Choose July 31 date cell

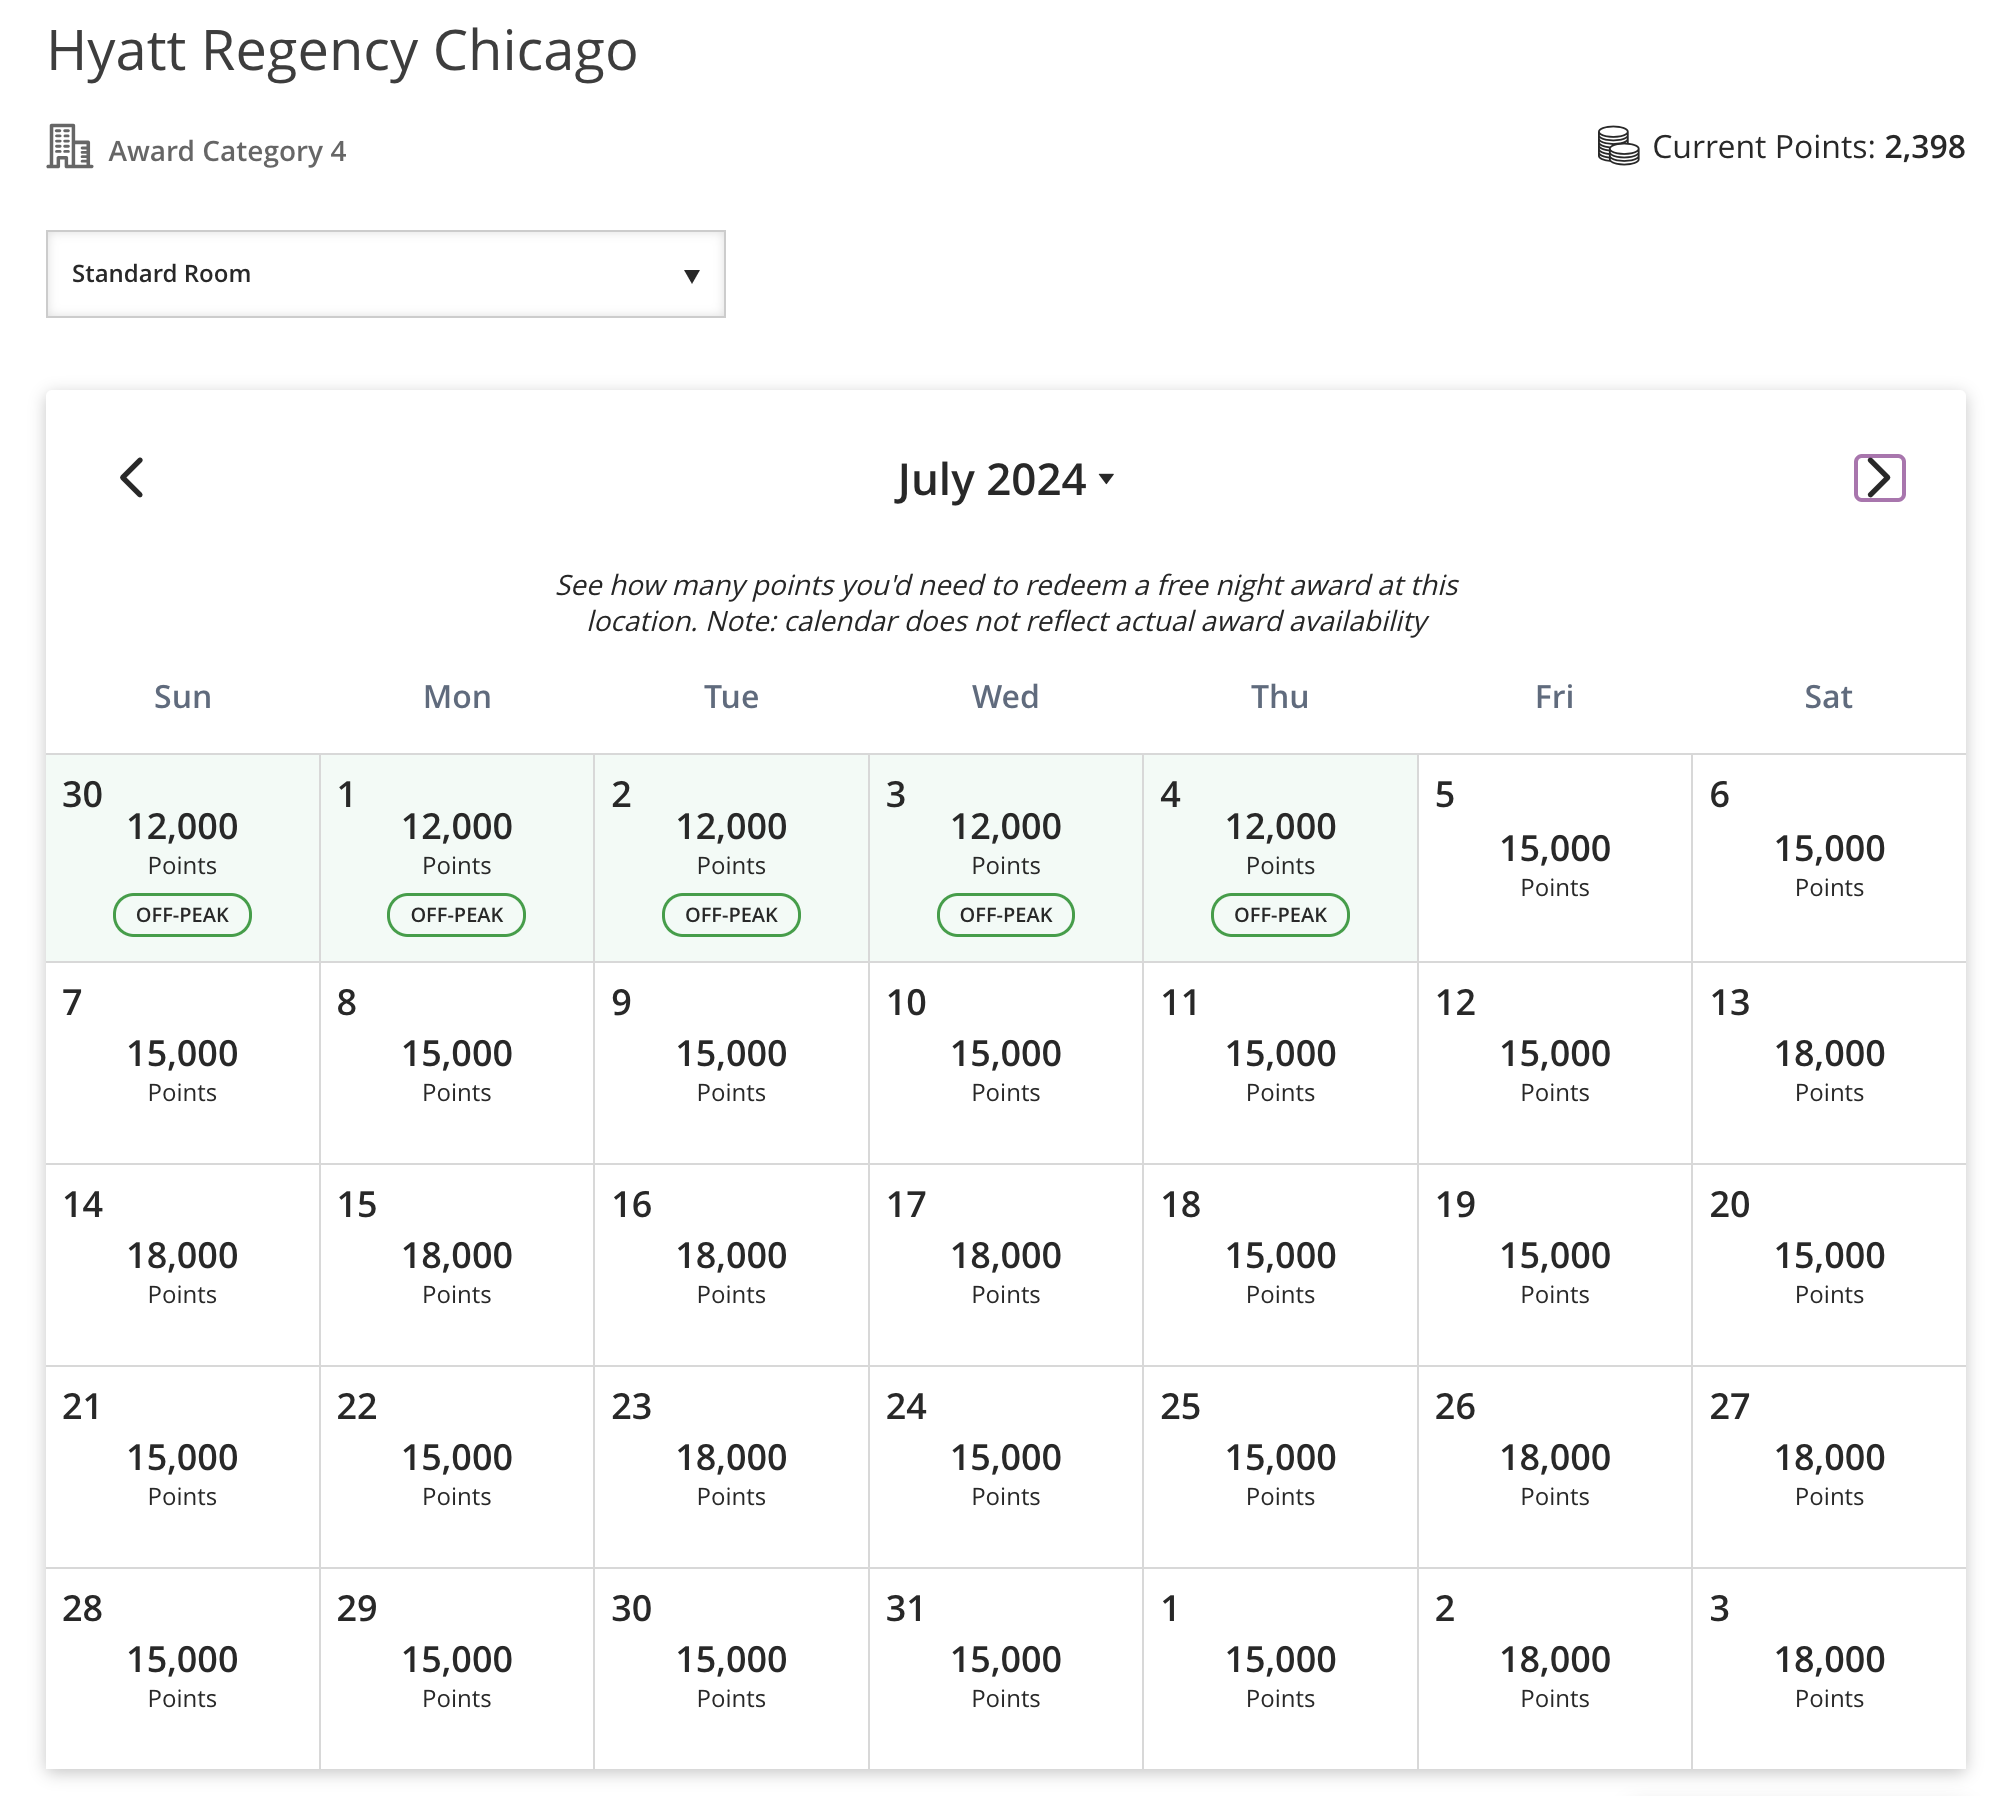pyautogui.click(x=1006, y=1669)
